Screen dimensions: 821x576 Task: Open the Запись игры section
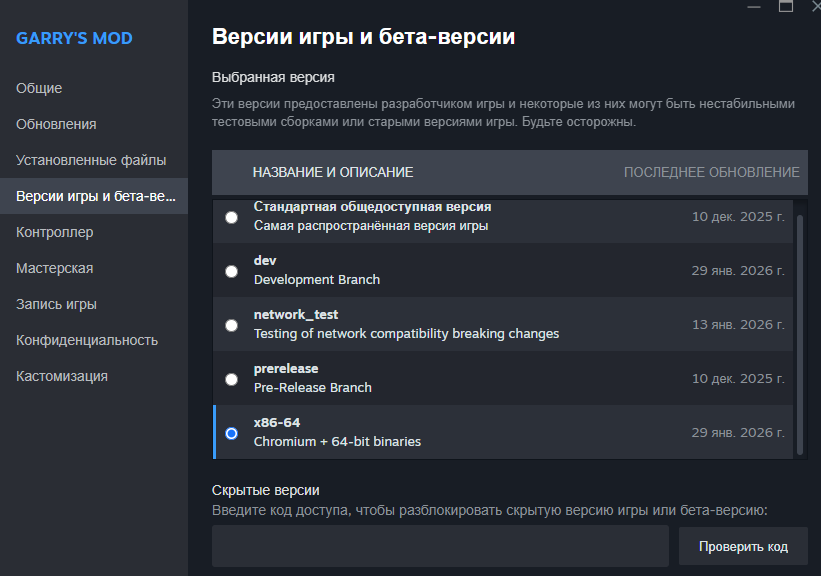56,304
